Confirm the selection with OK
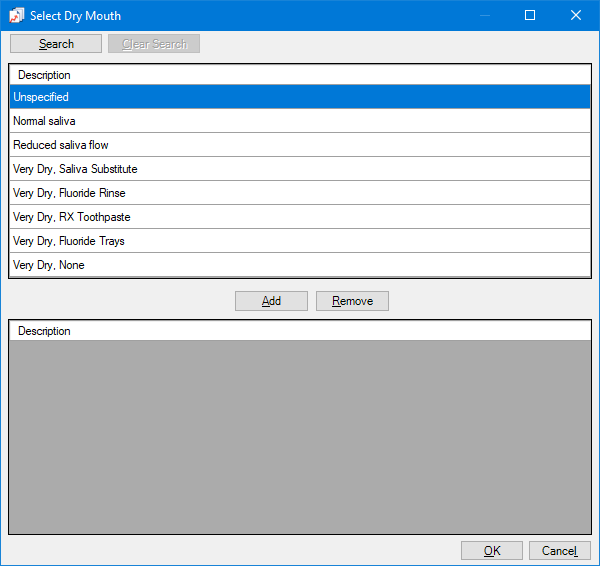The image size is (600, 566). [x=491, y=551]
